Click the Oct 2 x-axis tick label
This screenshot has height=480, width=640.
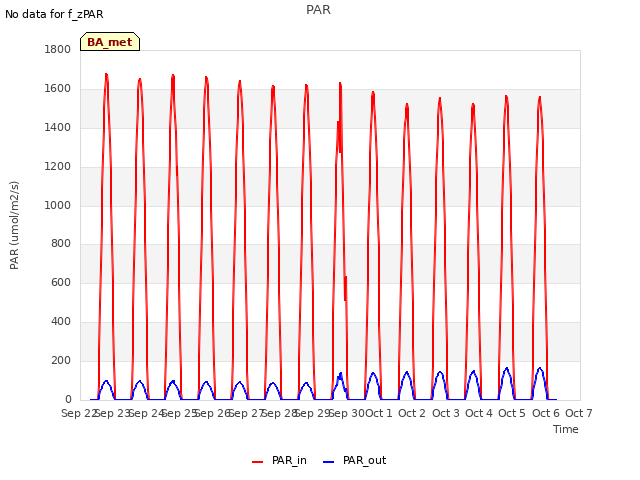pyautogui.click(x=412, y=413)
